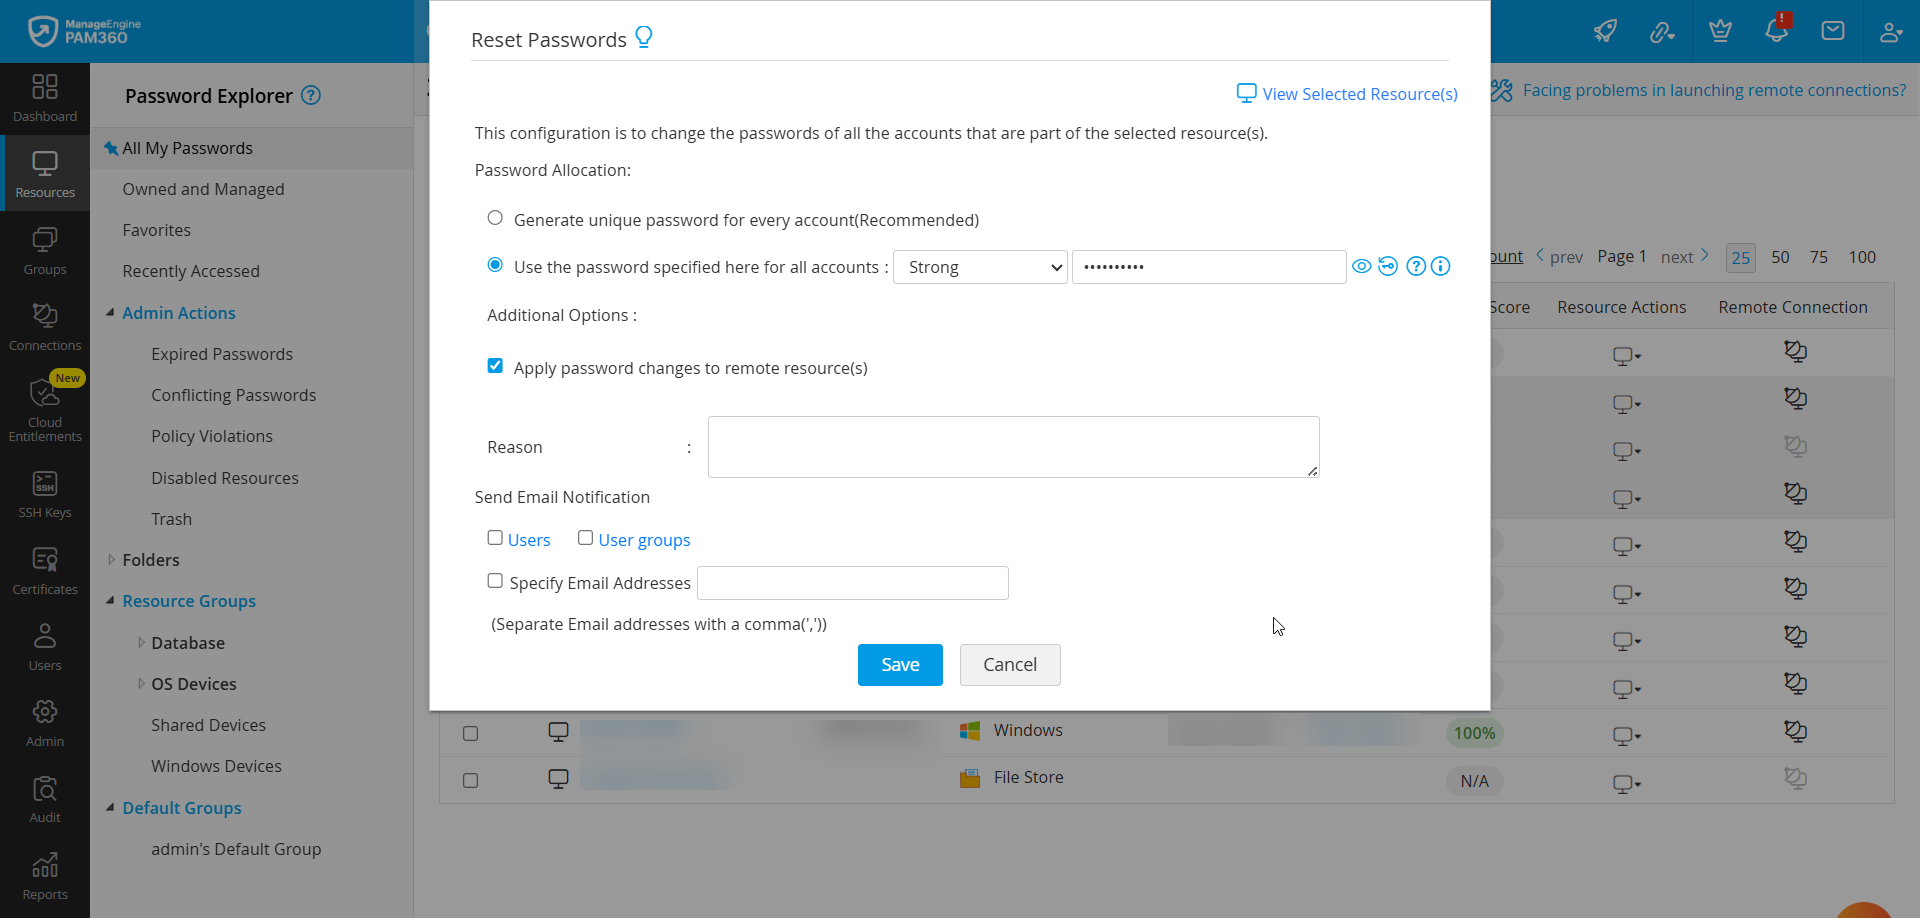Show the typed password using the eye icon
This screenshot has height=918, width=1920.
click(x=1362, y=266)
